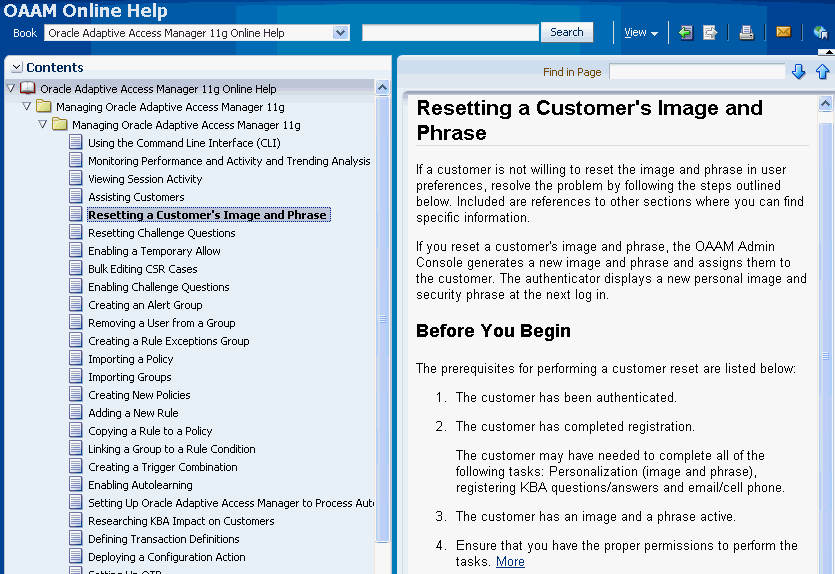Click the find next down arrow
Viewport: 835px width, 574px height.
click(x=798, y=71)
